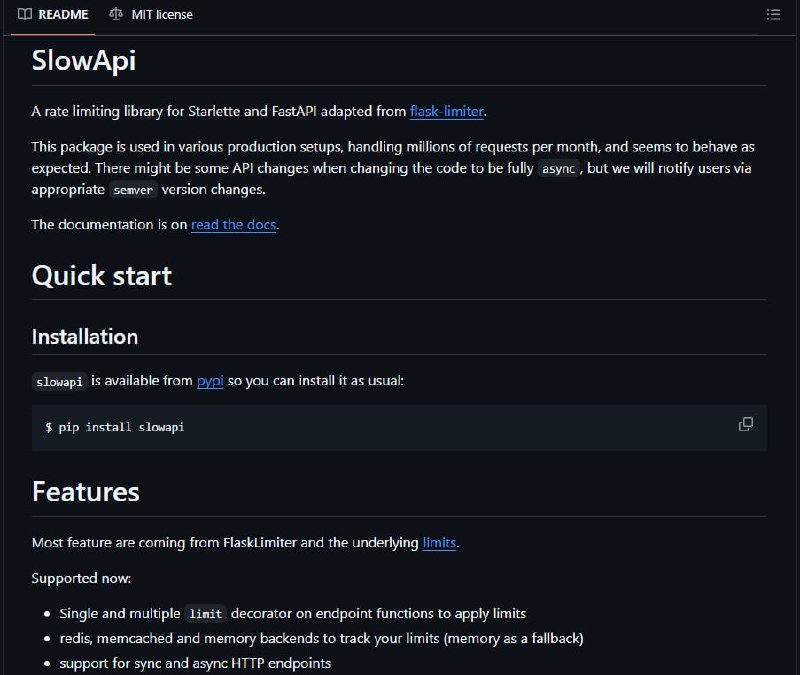
Task: Click 'The documentation is on' text
Action: pos(109,224)
